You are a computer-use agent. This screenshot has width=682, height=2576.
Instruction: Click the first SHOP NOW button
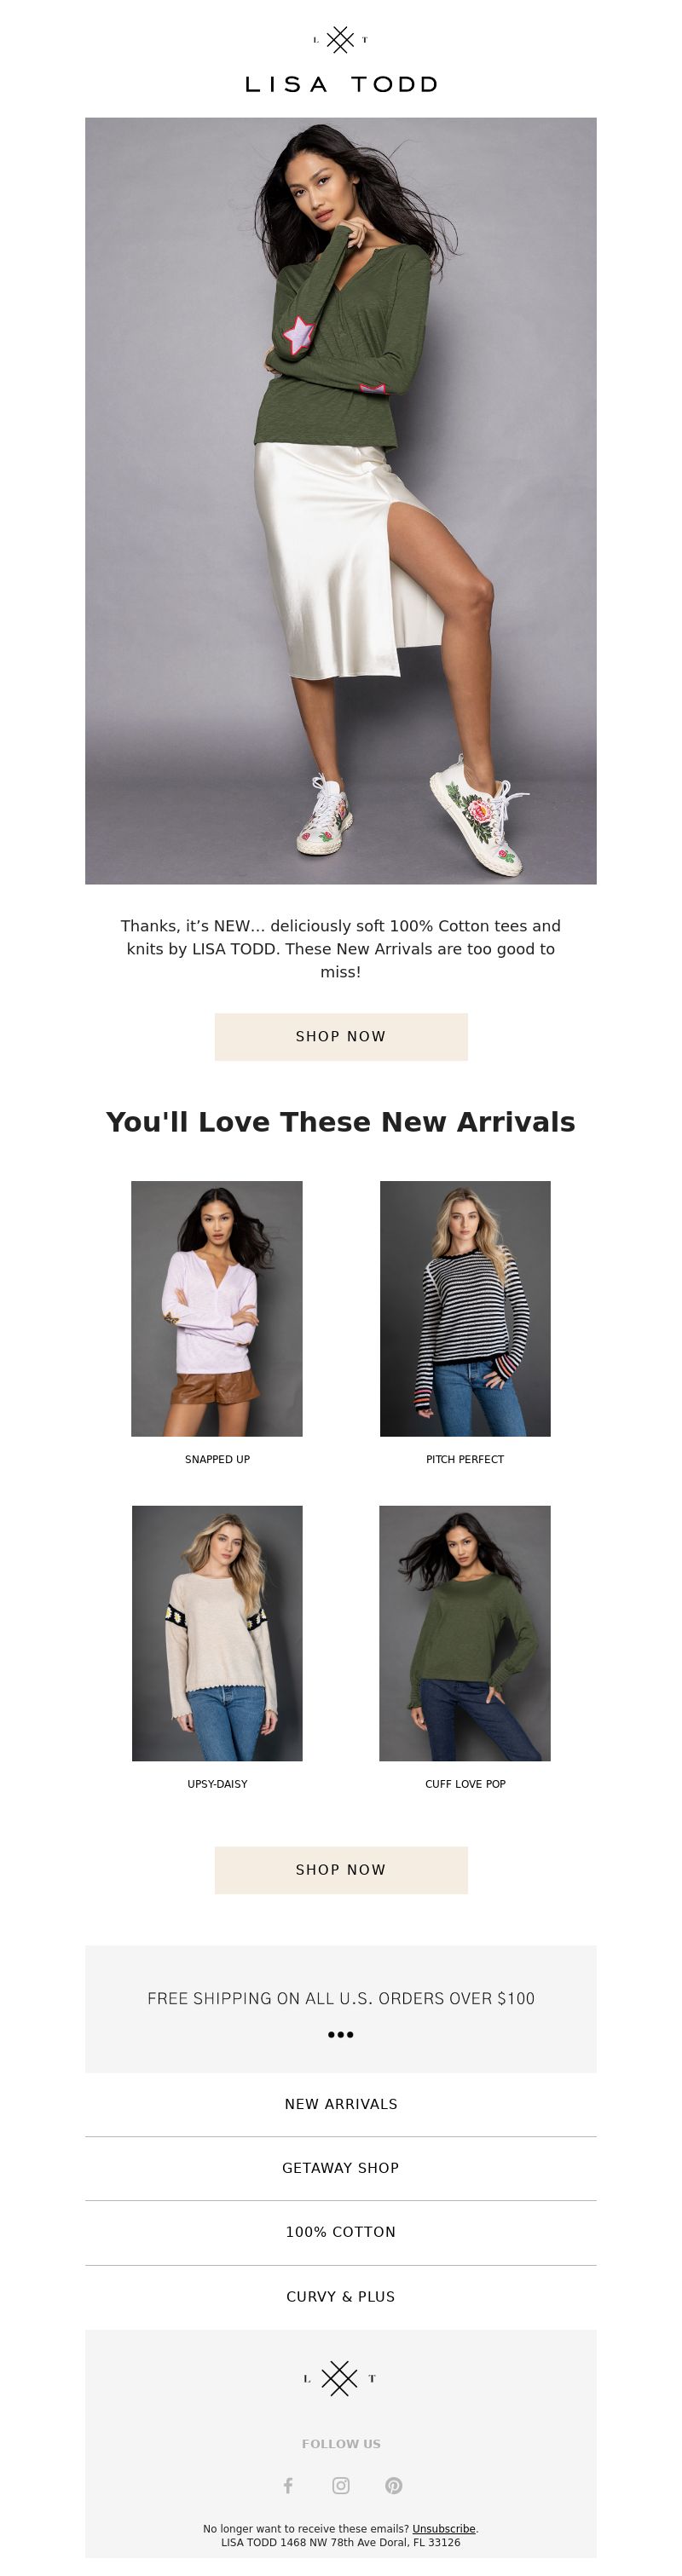341,1036
